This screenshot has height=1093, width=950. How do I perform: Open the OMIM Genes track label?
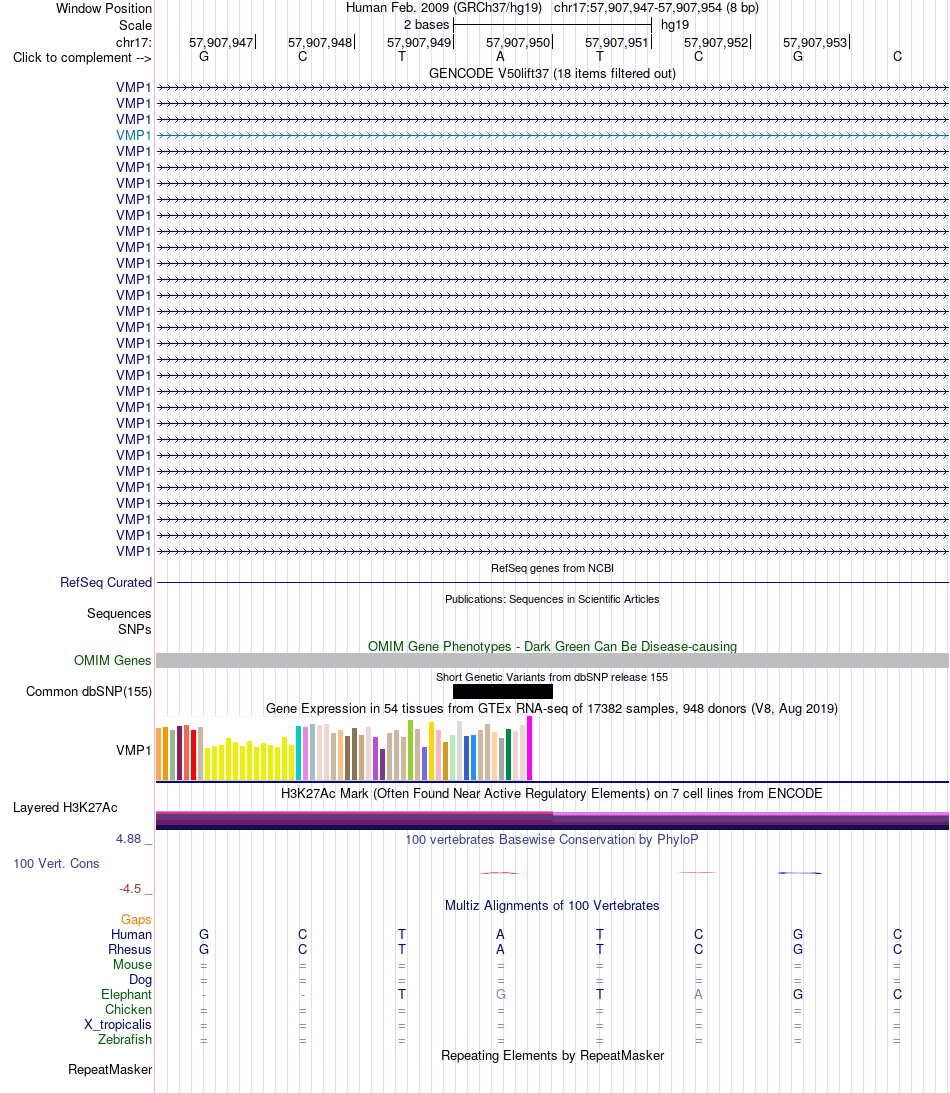click(x=112, y=660)
